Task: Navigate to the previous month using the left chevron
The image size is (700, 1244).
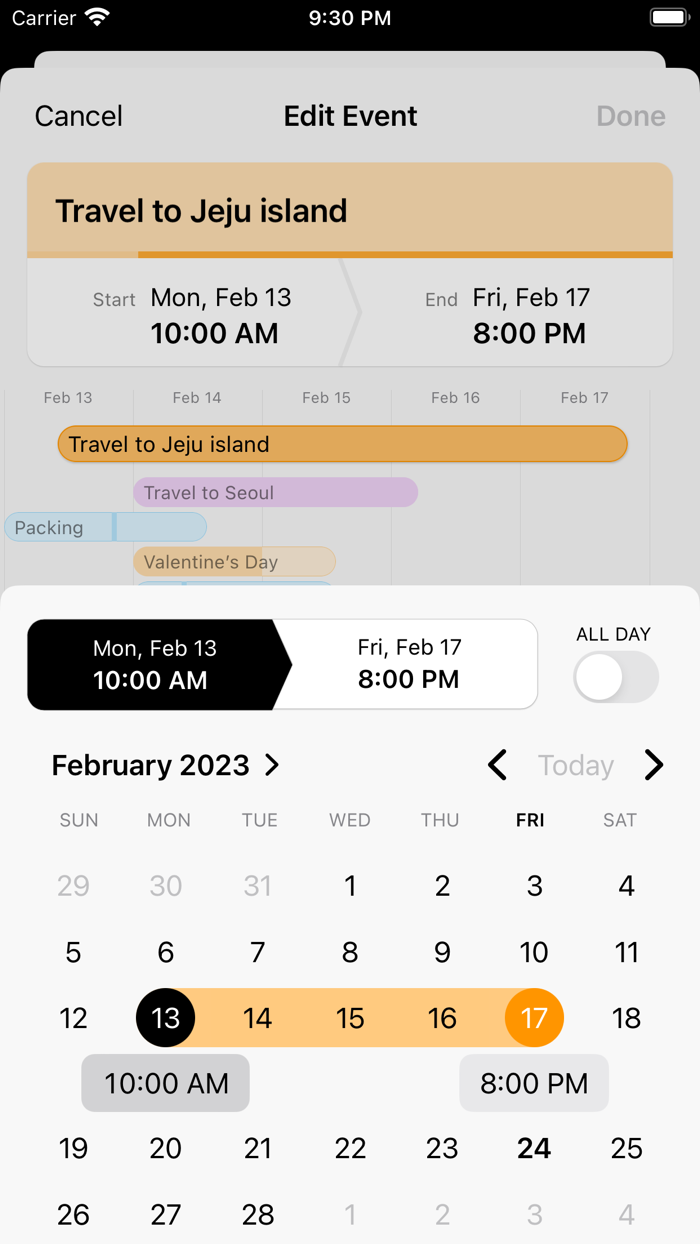Action: pyautogui.click(x=497, y=765)
